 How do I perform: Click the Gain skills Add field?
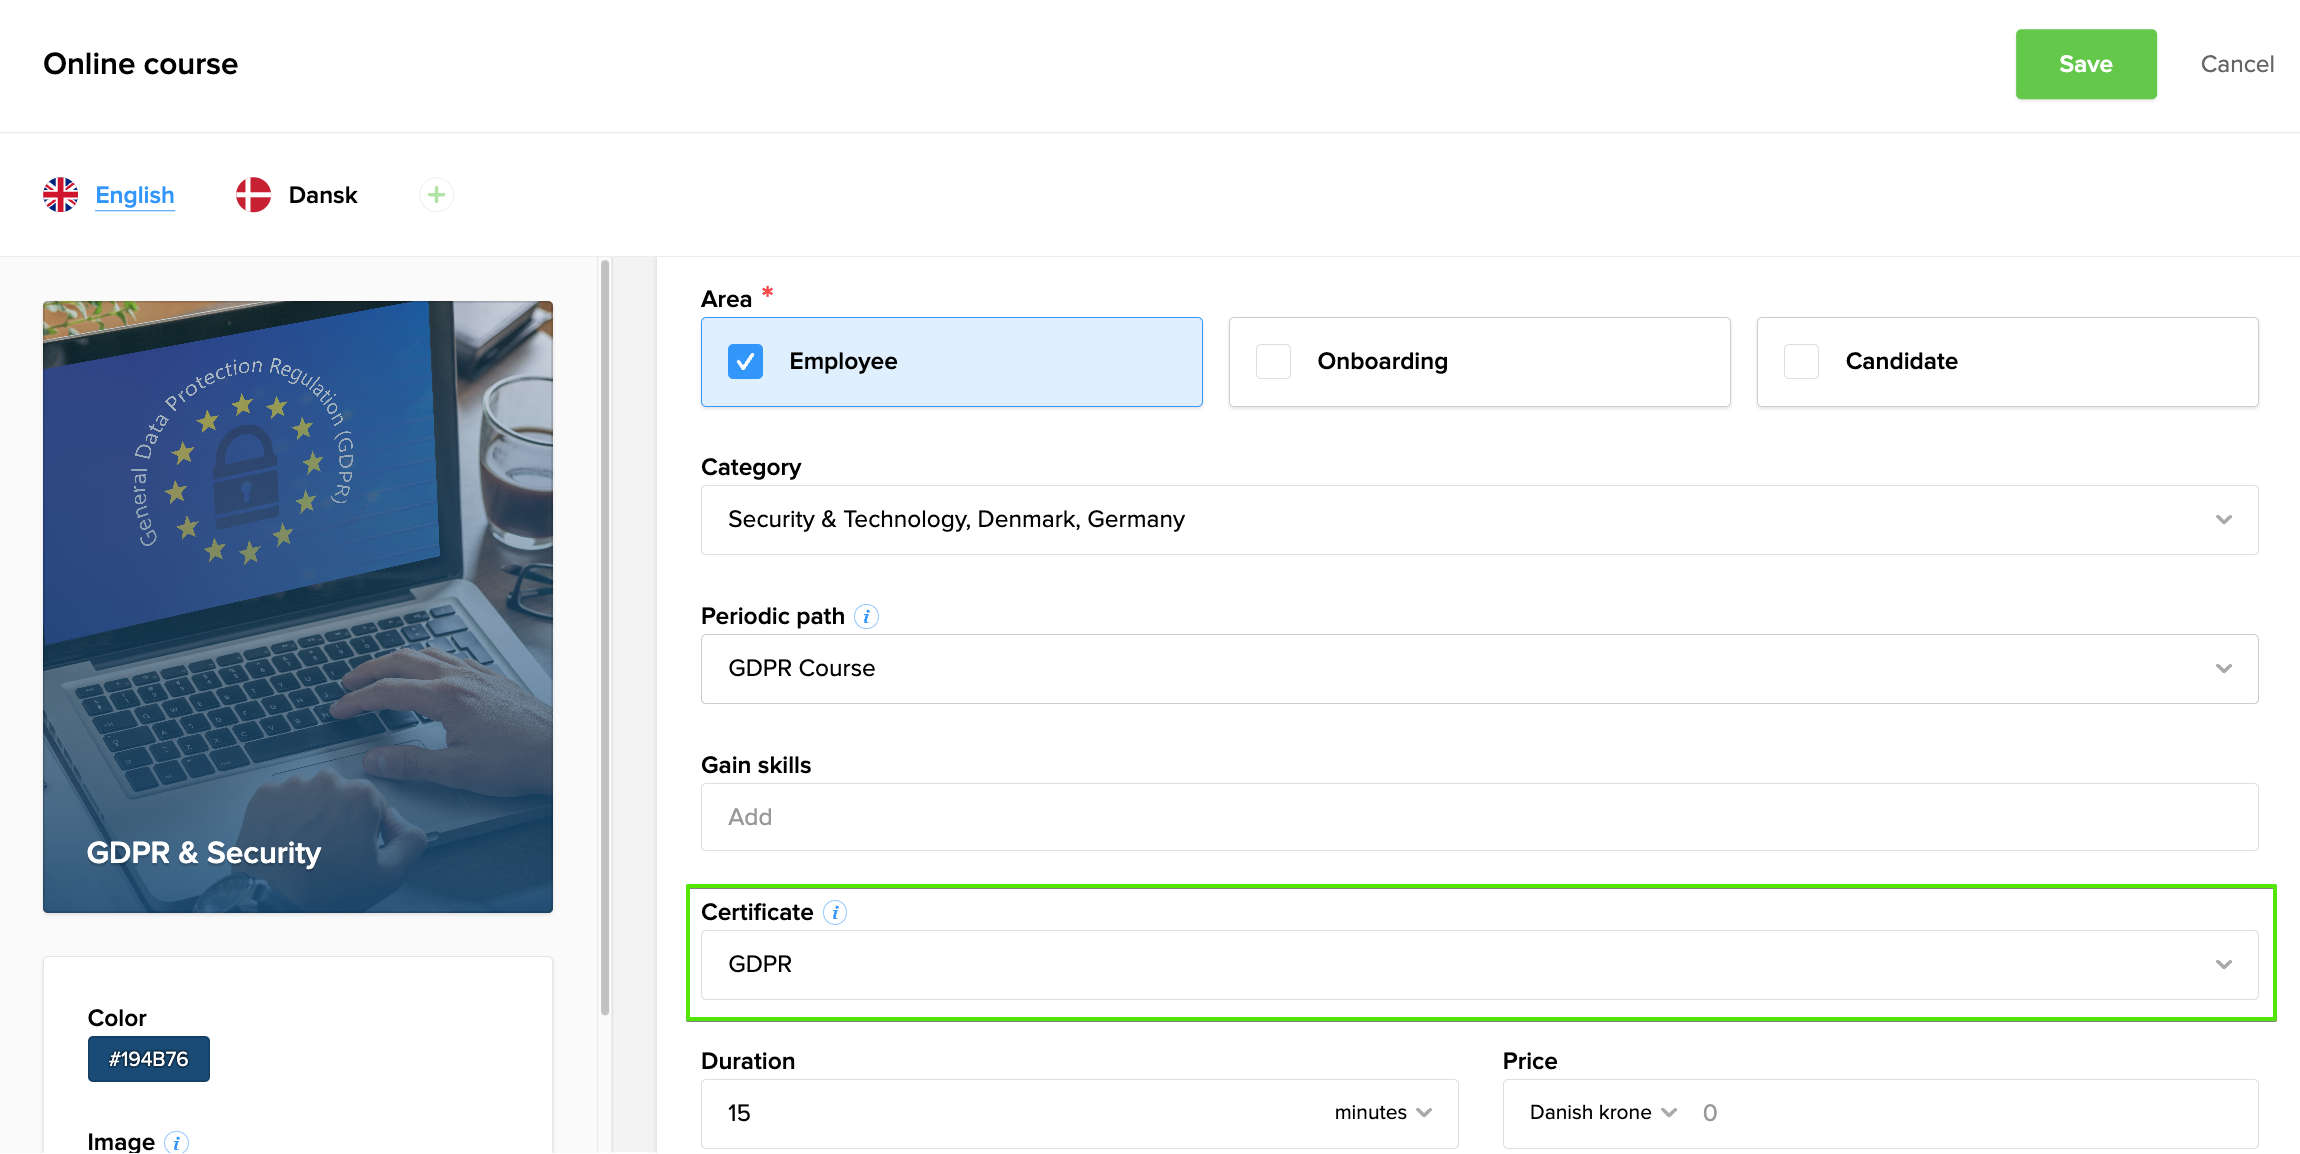pyautogui.click(x=1479, y=817)
